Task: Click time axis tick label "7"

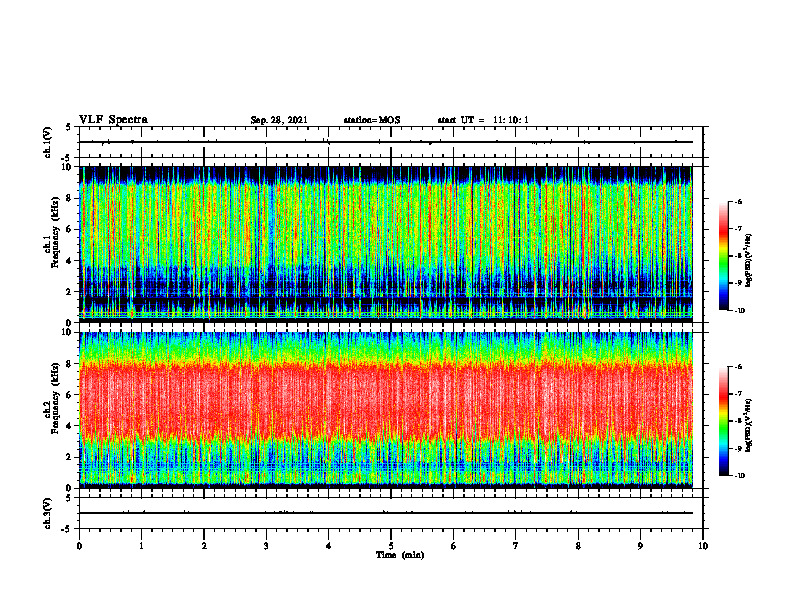Action: pos(516,546)
